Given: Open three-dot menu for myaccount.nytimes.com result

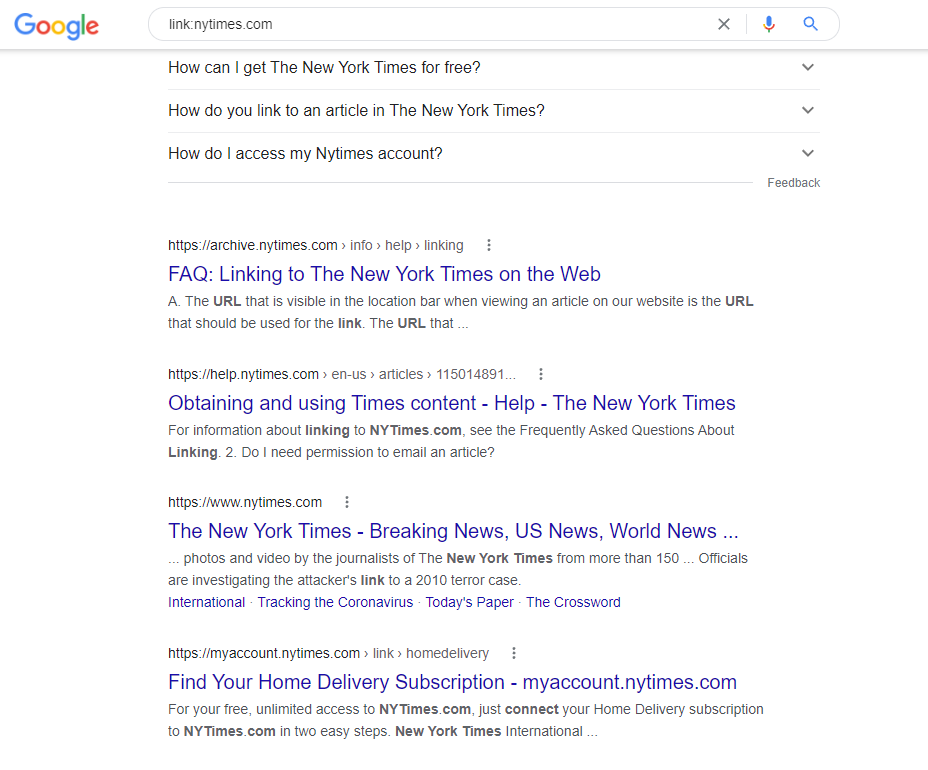Looking at the screenshot, I should [514, 653].
